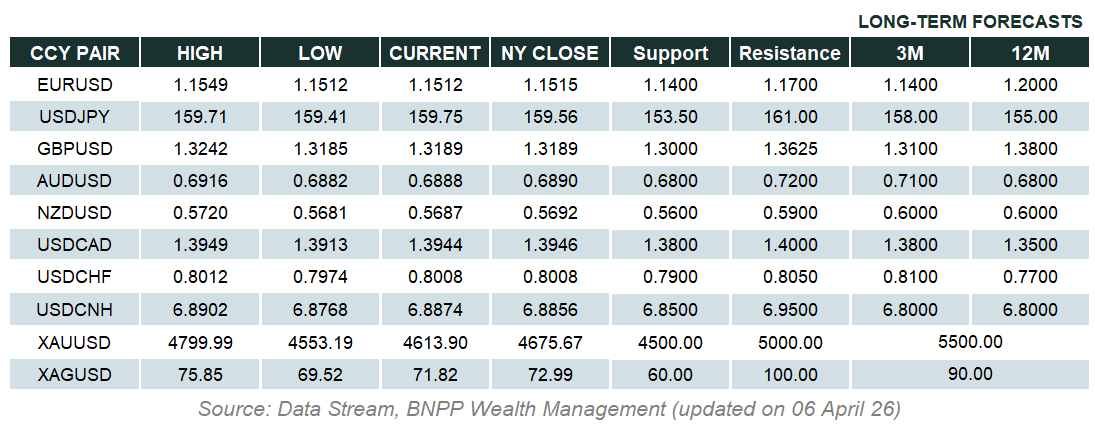Click the Resistance column header
The image size is (1095, 425).
(790, 54)
